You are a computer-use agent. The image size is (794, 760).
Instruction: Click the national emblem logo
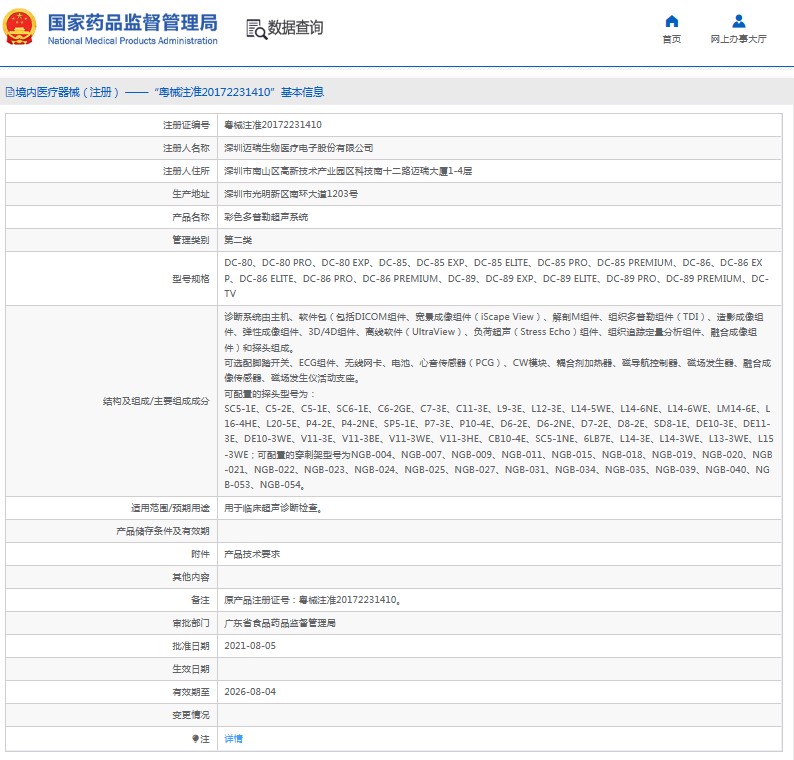pos(20,27)
